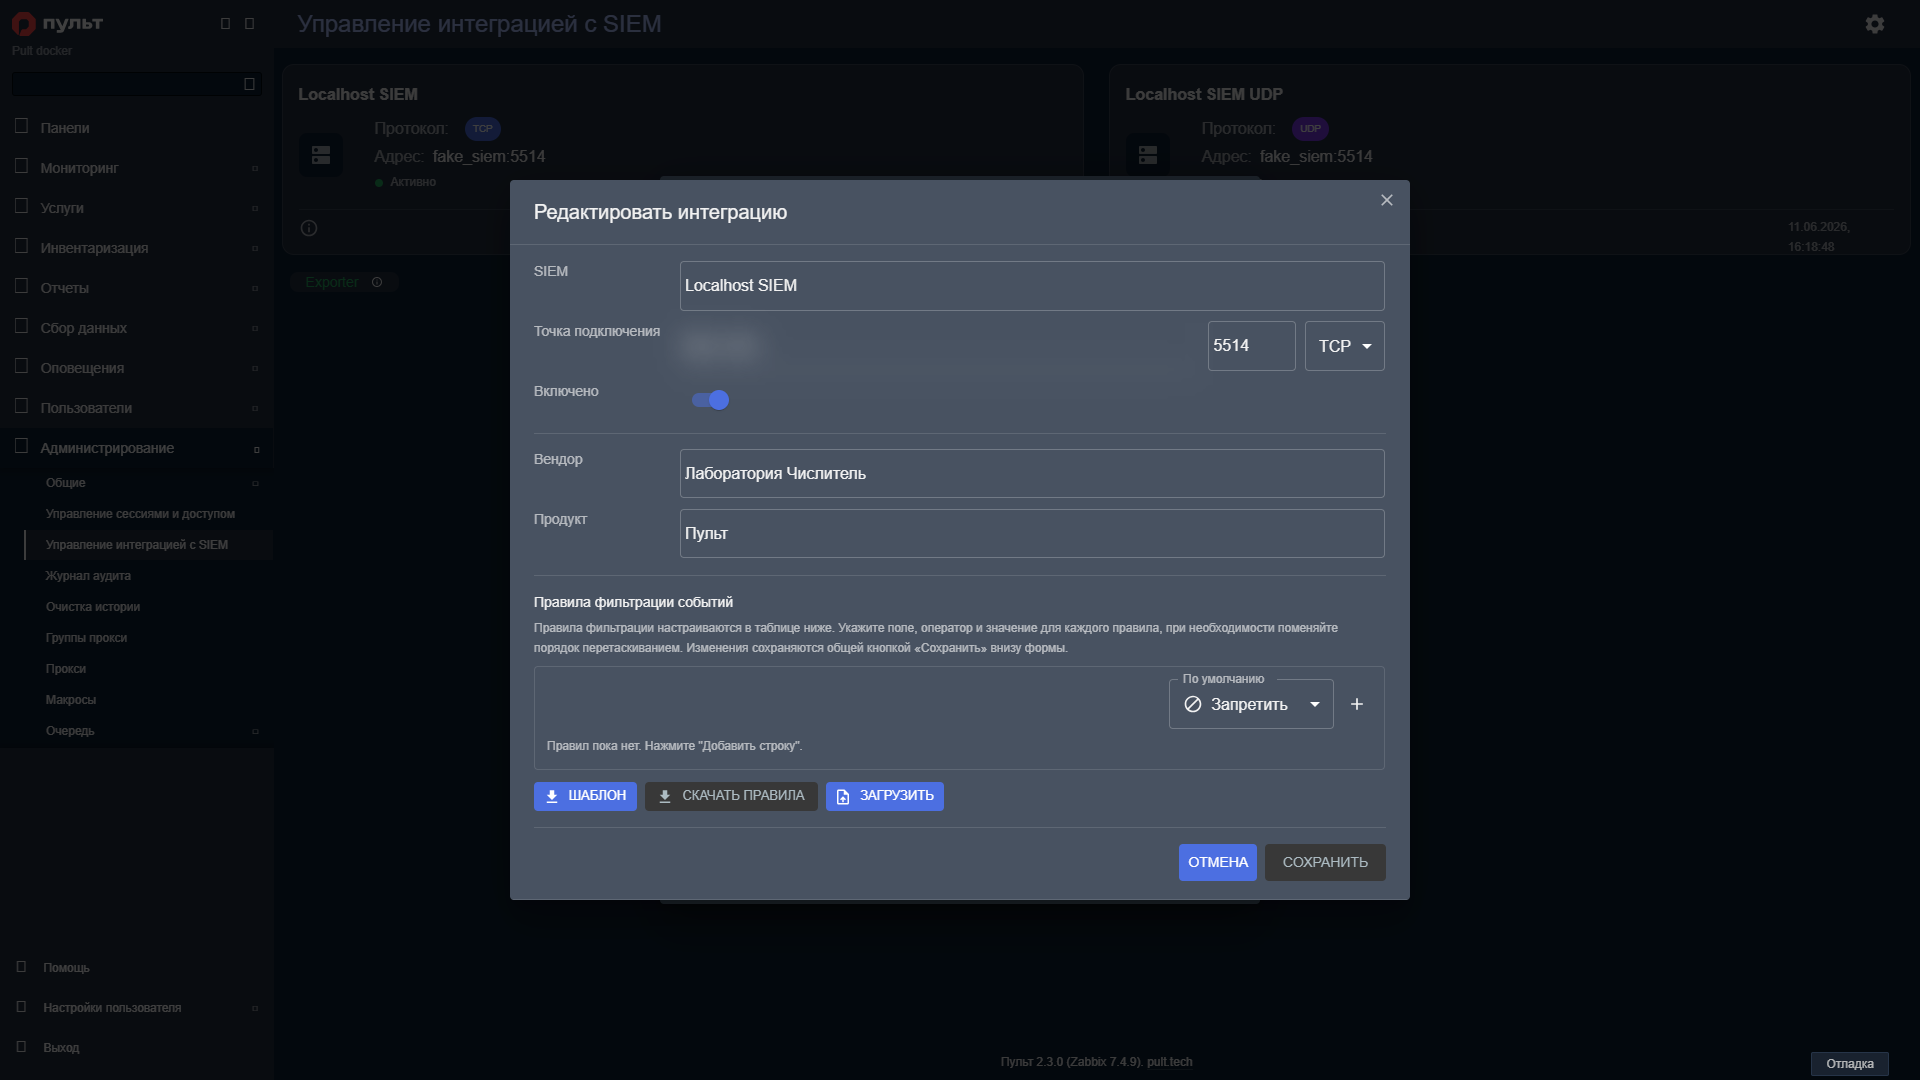Click the Exporter label
The height and width of the screenshot is (1080, 1920).
pyautogui.click(x=332, y=282)
